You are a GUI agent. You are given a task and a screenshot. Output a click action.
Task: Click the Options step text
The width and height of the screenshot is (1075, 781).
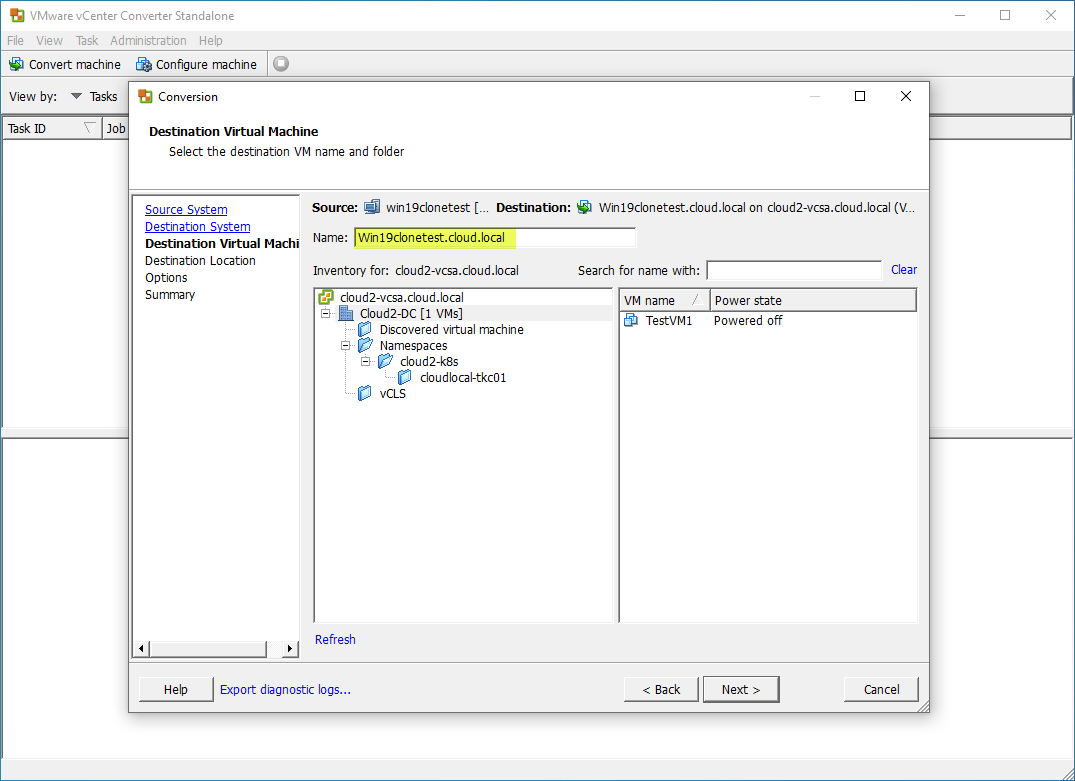(166, 278)
